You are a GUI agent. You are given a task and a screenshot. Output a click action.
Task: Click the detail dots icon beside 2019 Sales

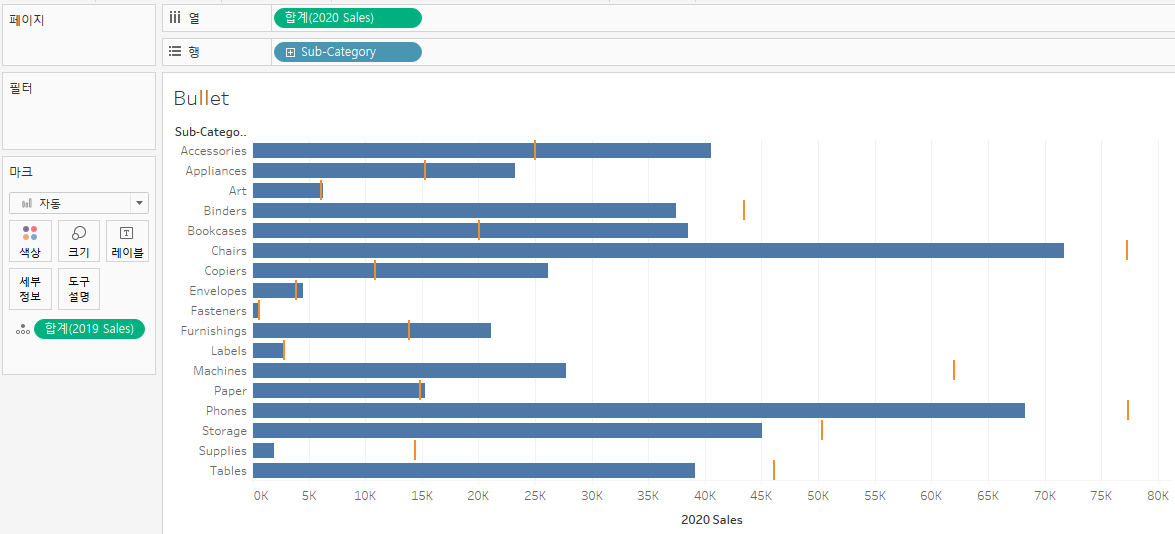coord(22,328)
